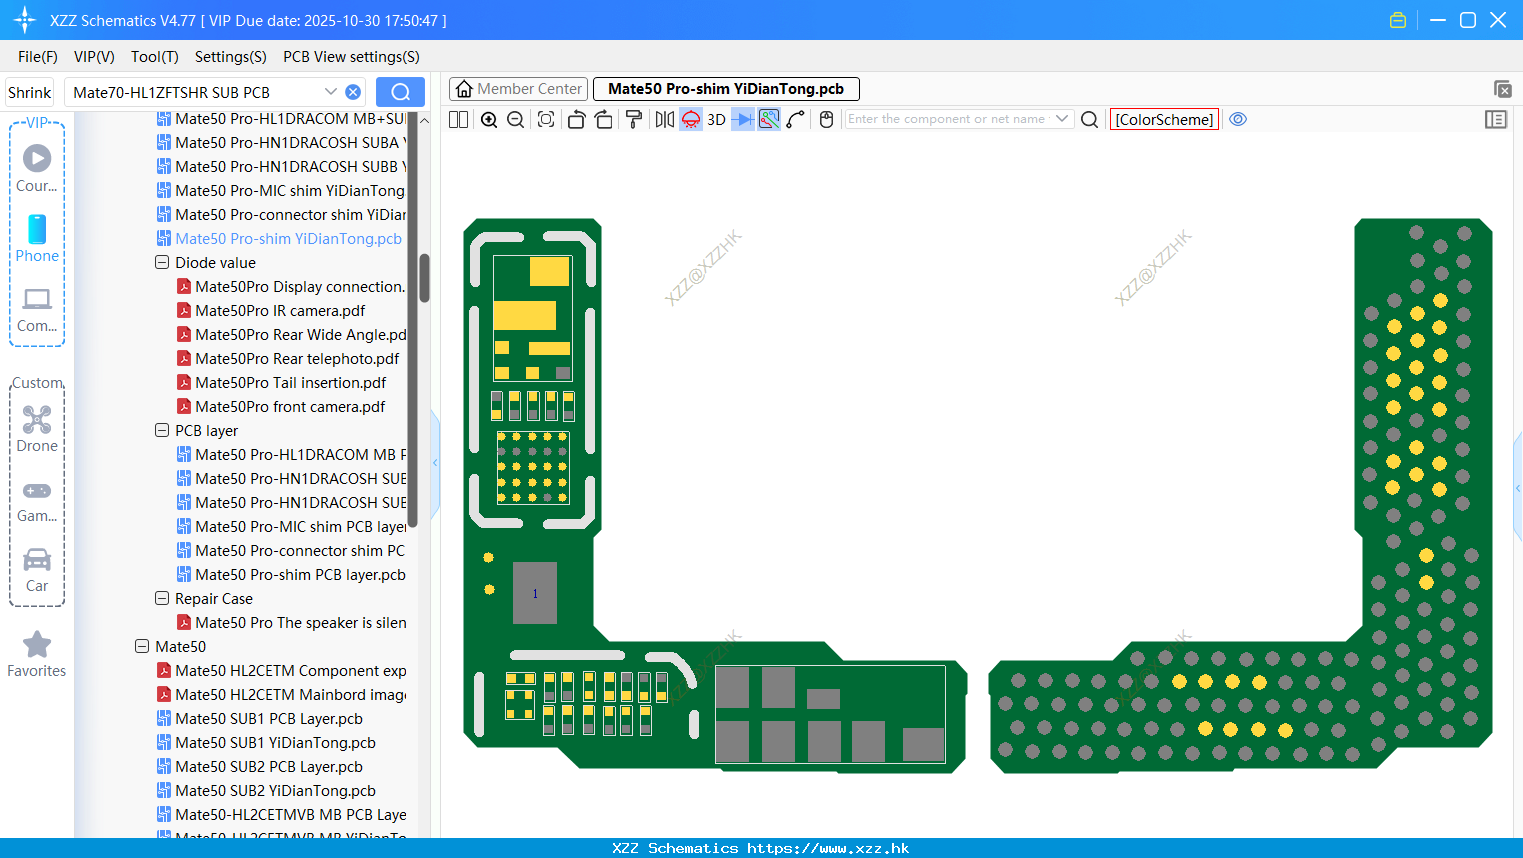Open Mate50Pro Tail insertion.pdf
The image size is (1523, 858).
(x=291, y=383)
